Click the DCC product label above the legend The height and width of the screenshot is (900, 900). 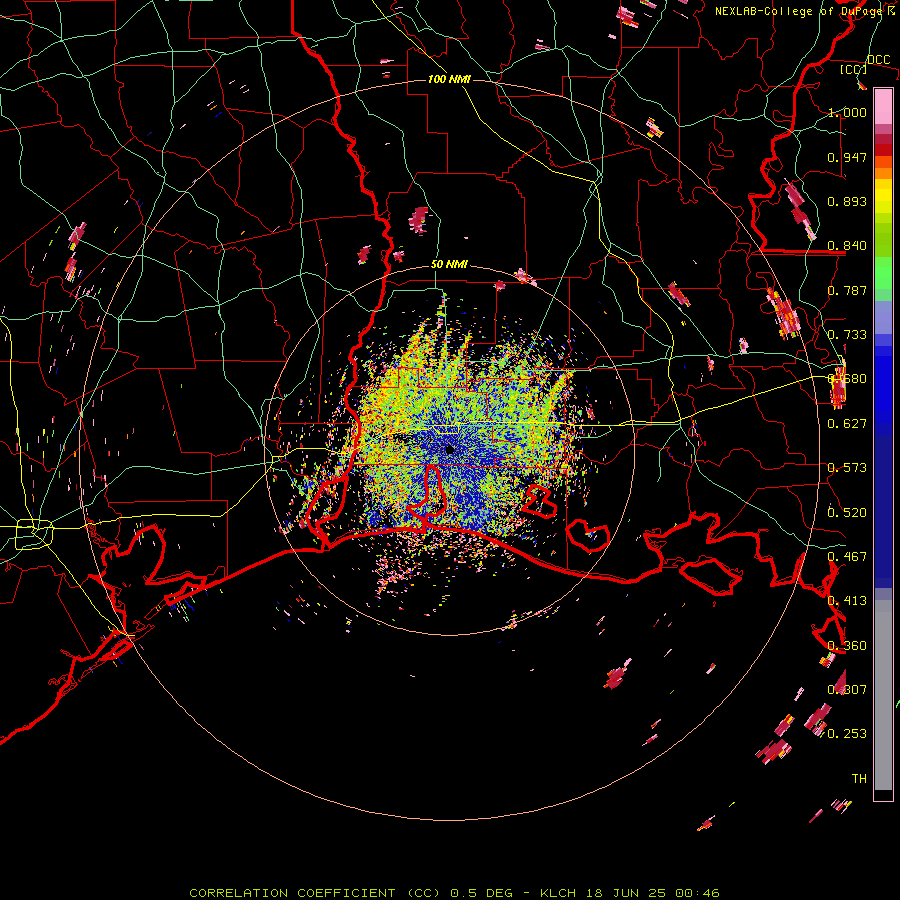(x=878, y=60)
